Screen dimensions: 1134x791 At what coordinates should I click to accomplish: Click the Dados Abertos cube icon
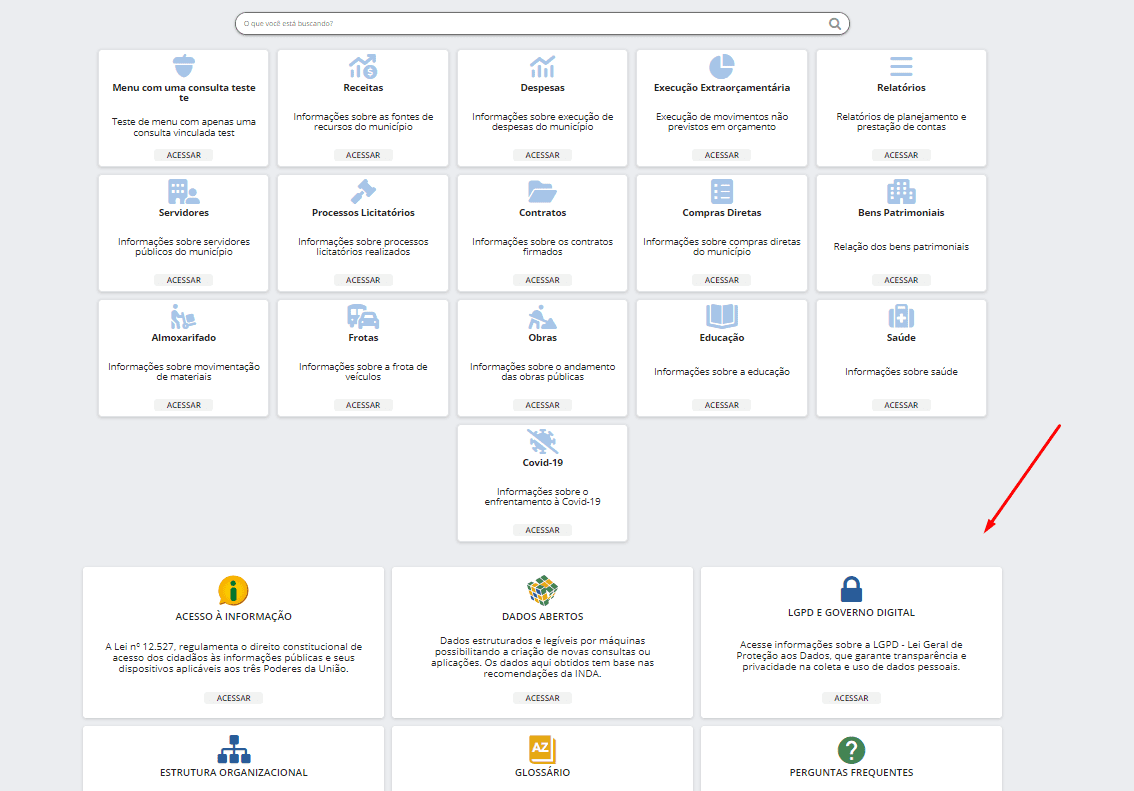pos(542,590)
